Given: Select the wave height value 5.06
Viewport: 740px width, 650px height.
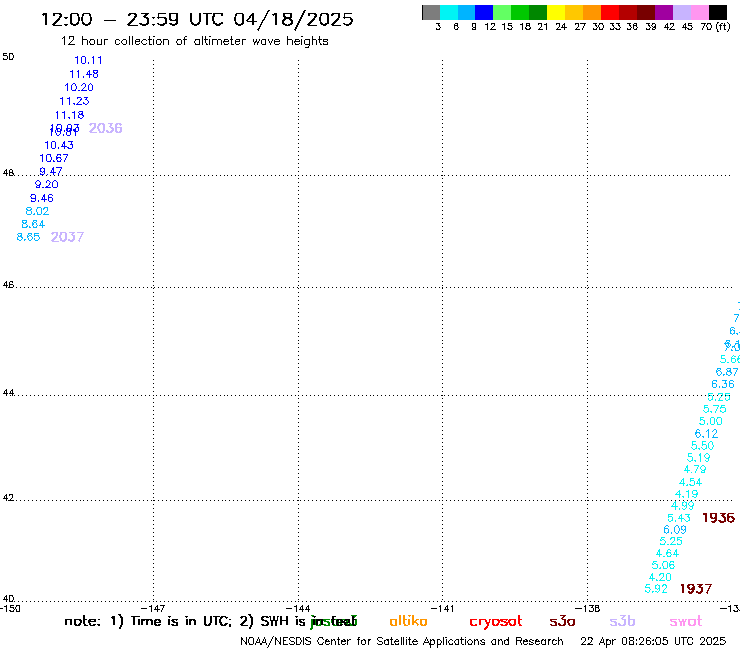Looking at the screenshot, I should [664, 565].
